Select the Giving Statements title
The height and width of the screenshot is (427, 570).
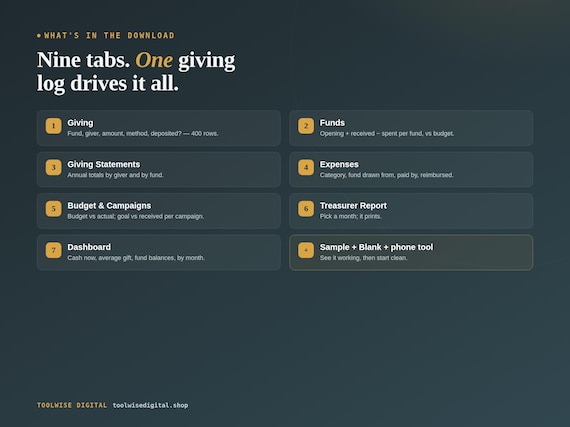point(104,164)
